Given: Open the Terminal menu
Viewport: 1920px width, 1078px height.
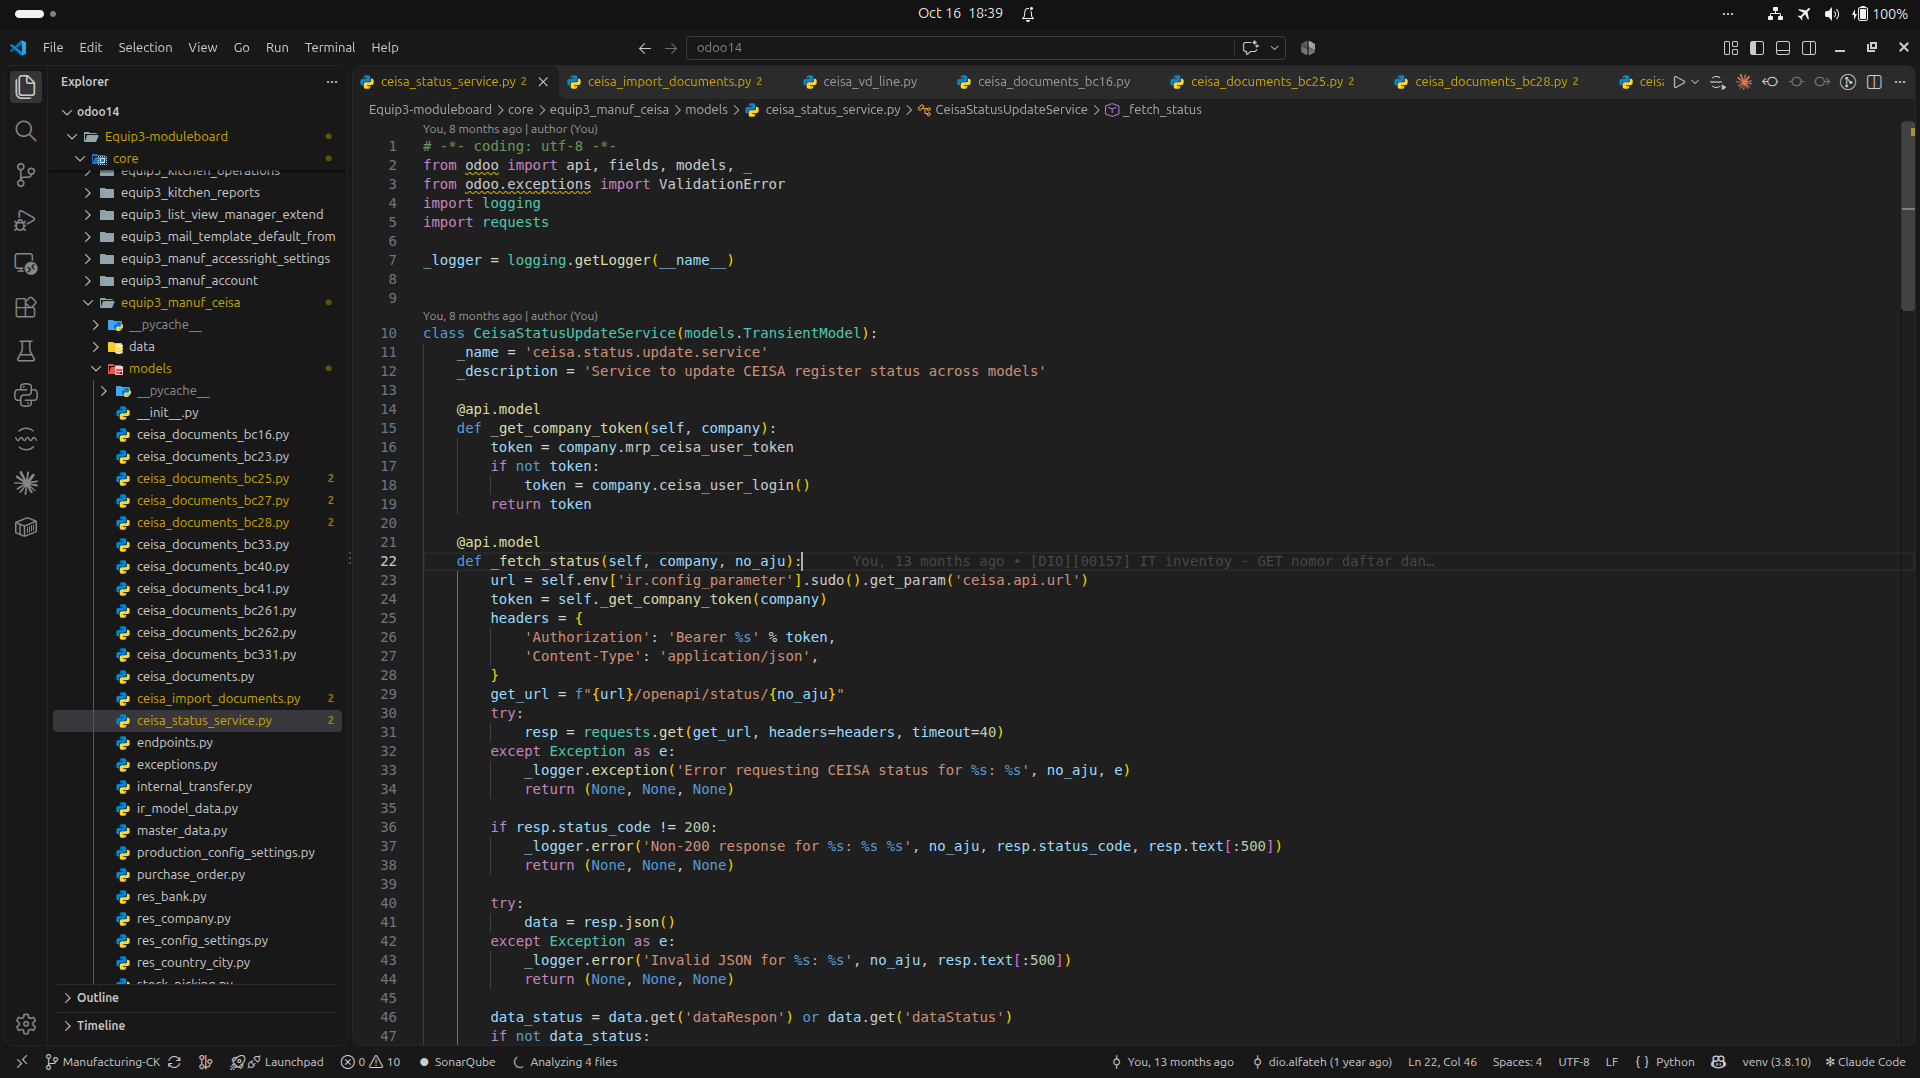Looking at the screenshot, I should click(329, 47).
